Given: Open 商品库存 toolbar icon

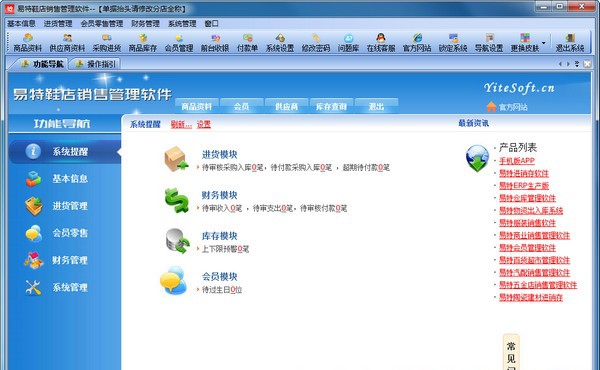Looking at the screenshot, I should [x=143, y=42].
